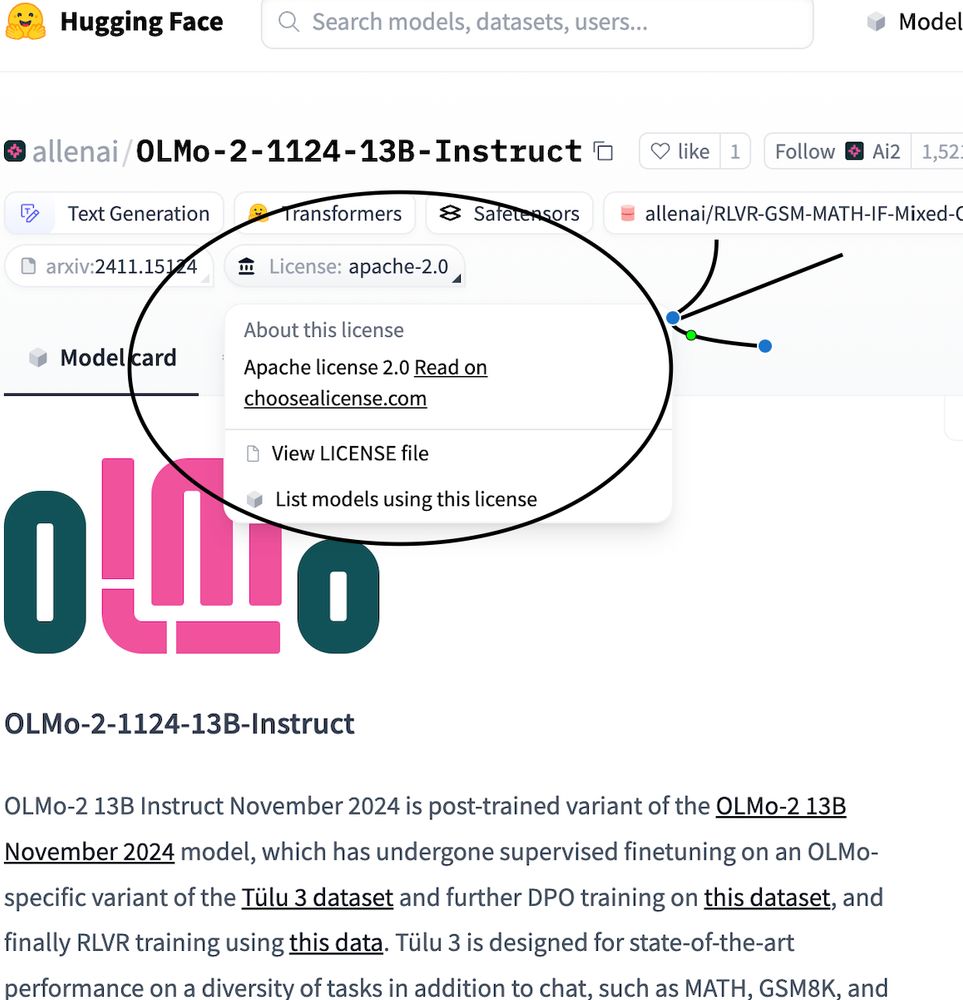Click the like count of 1
The width and height of the screenshot is (963, 1000).
[735, 151]
